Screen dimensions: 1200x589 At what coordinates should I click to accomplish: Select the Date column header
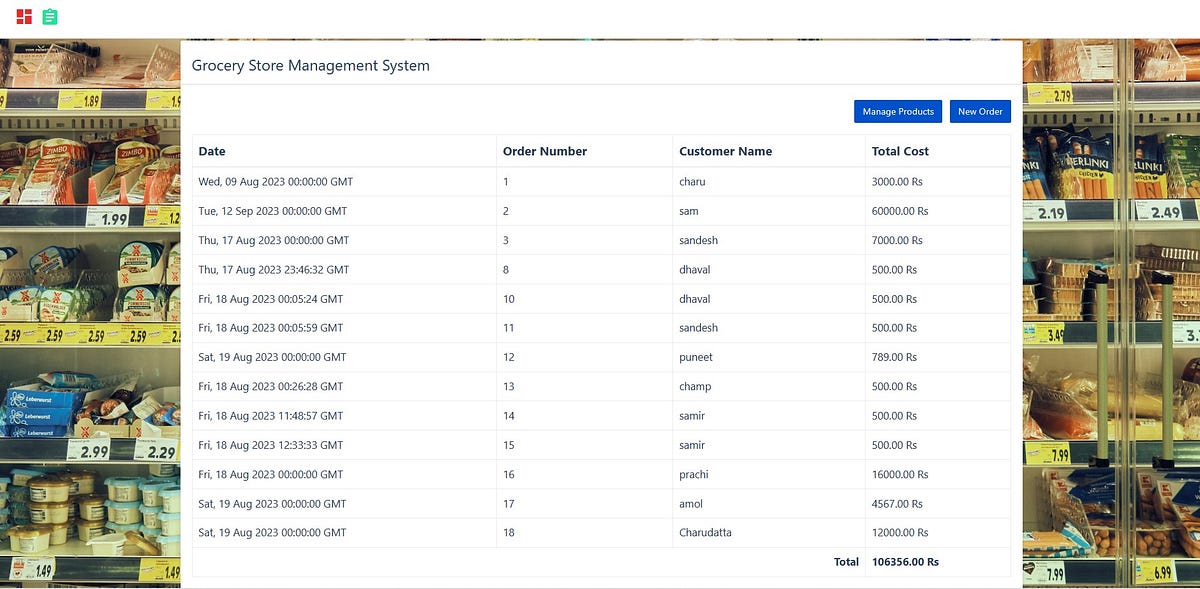212,151
